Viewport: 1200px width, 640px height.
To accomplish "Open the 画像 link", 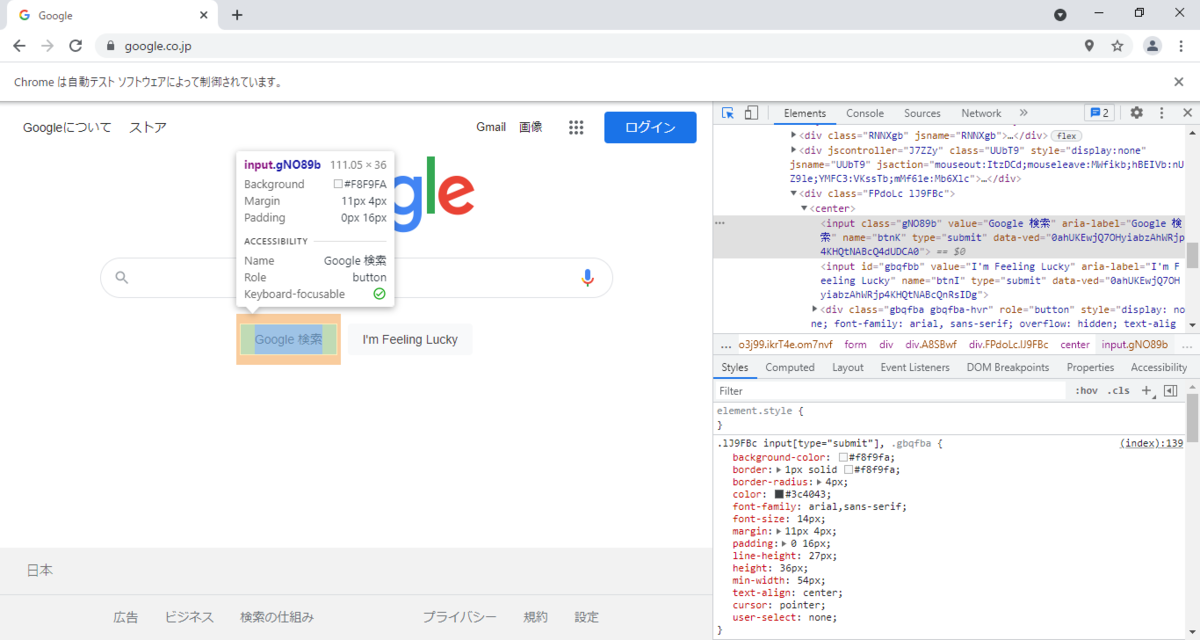I will click(531, 127).
